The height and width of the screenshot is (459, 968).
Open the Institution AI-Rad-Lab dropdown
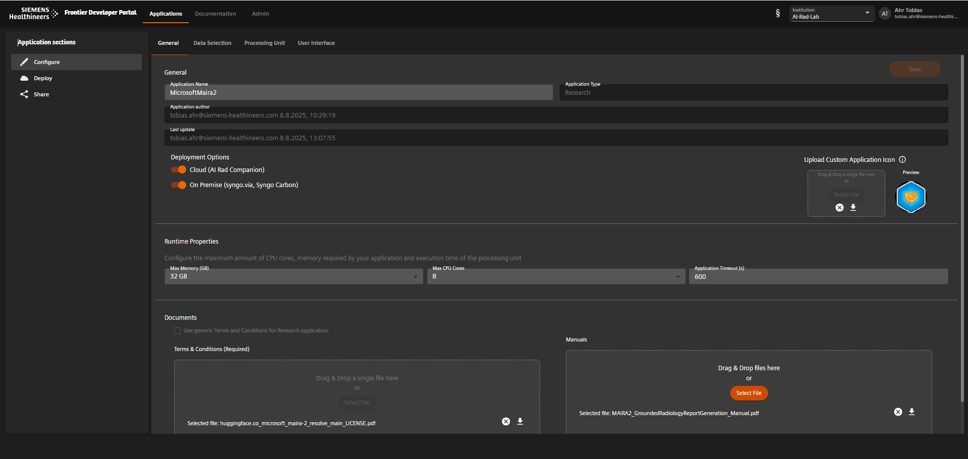[x=831, y=14]
